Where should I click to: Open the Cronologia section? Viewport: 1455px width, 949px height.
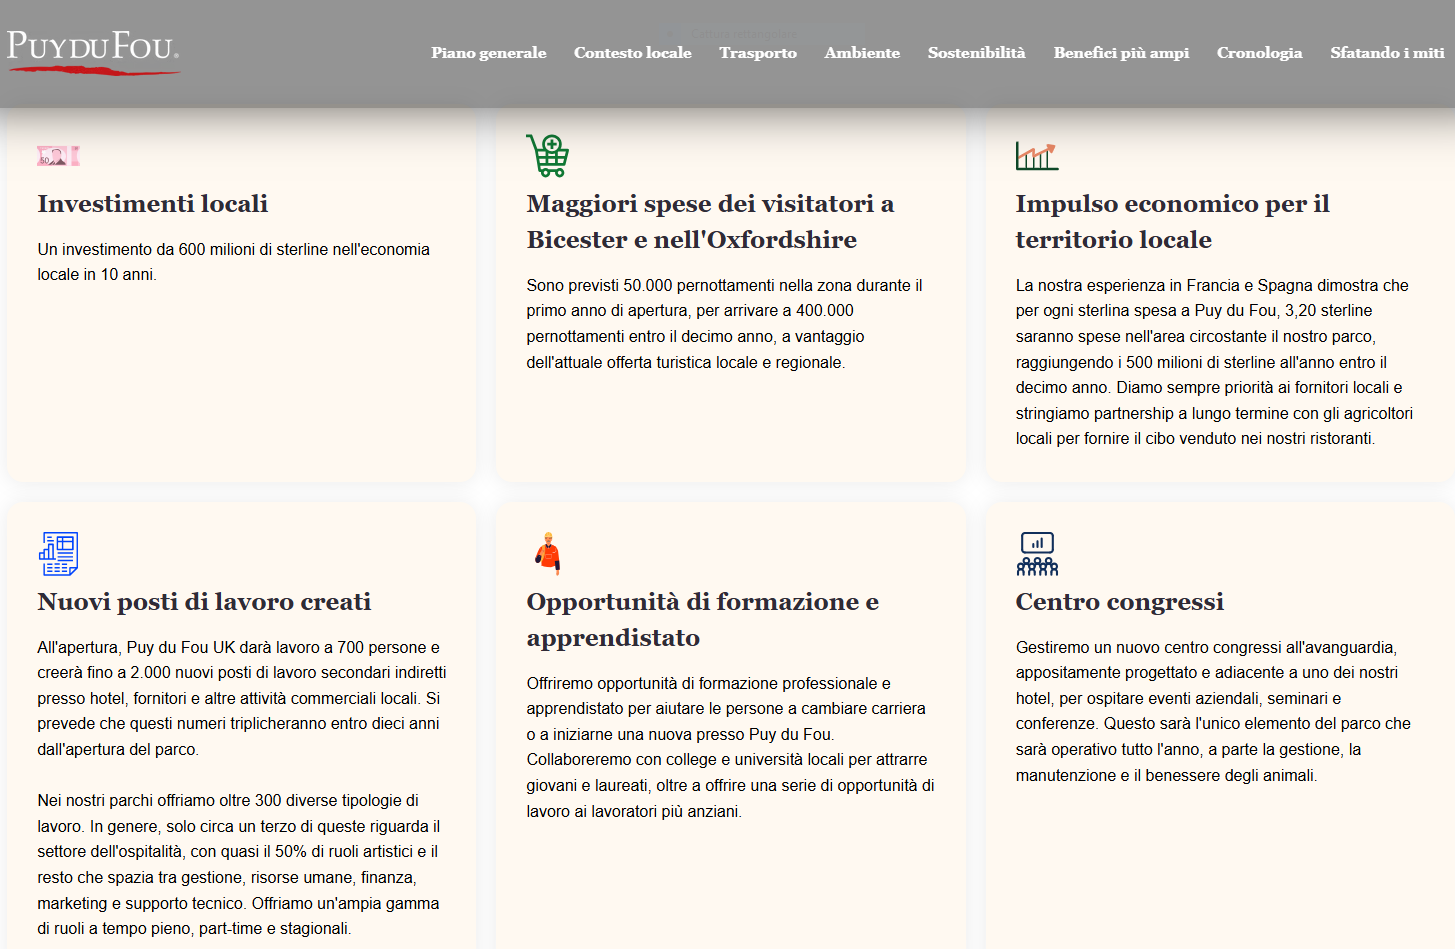point(1259,53)
